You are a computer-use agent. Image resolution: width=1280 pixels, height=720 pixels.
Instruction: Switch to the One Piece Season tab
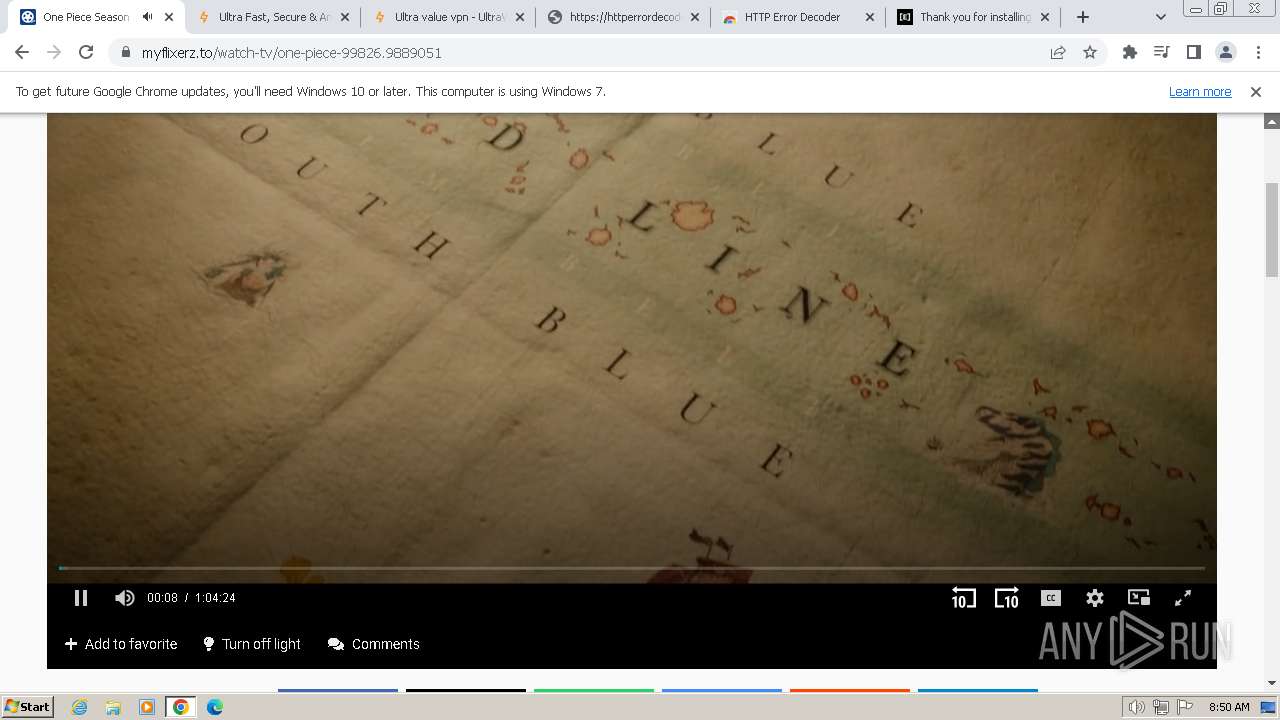pyautogui.click(x=85, y=17)
